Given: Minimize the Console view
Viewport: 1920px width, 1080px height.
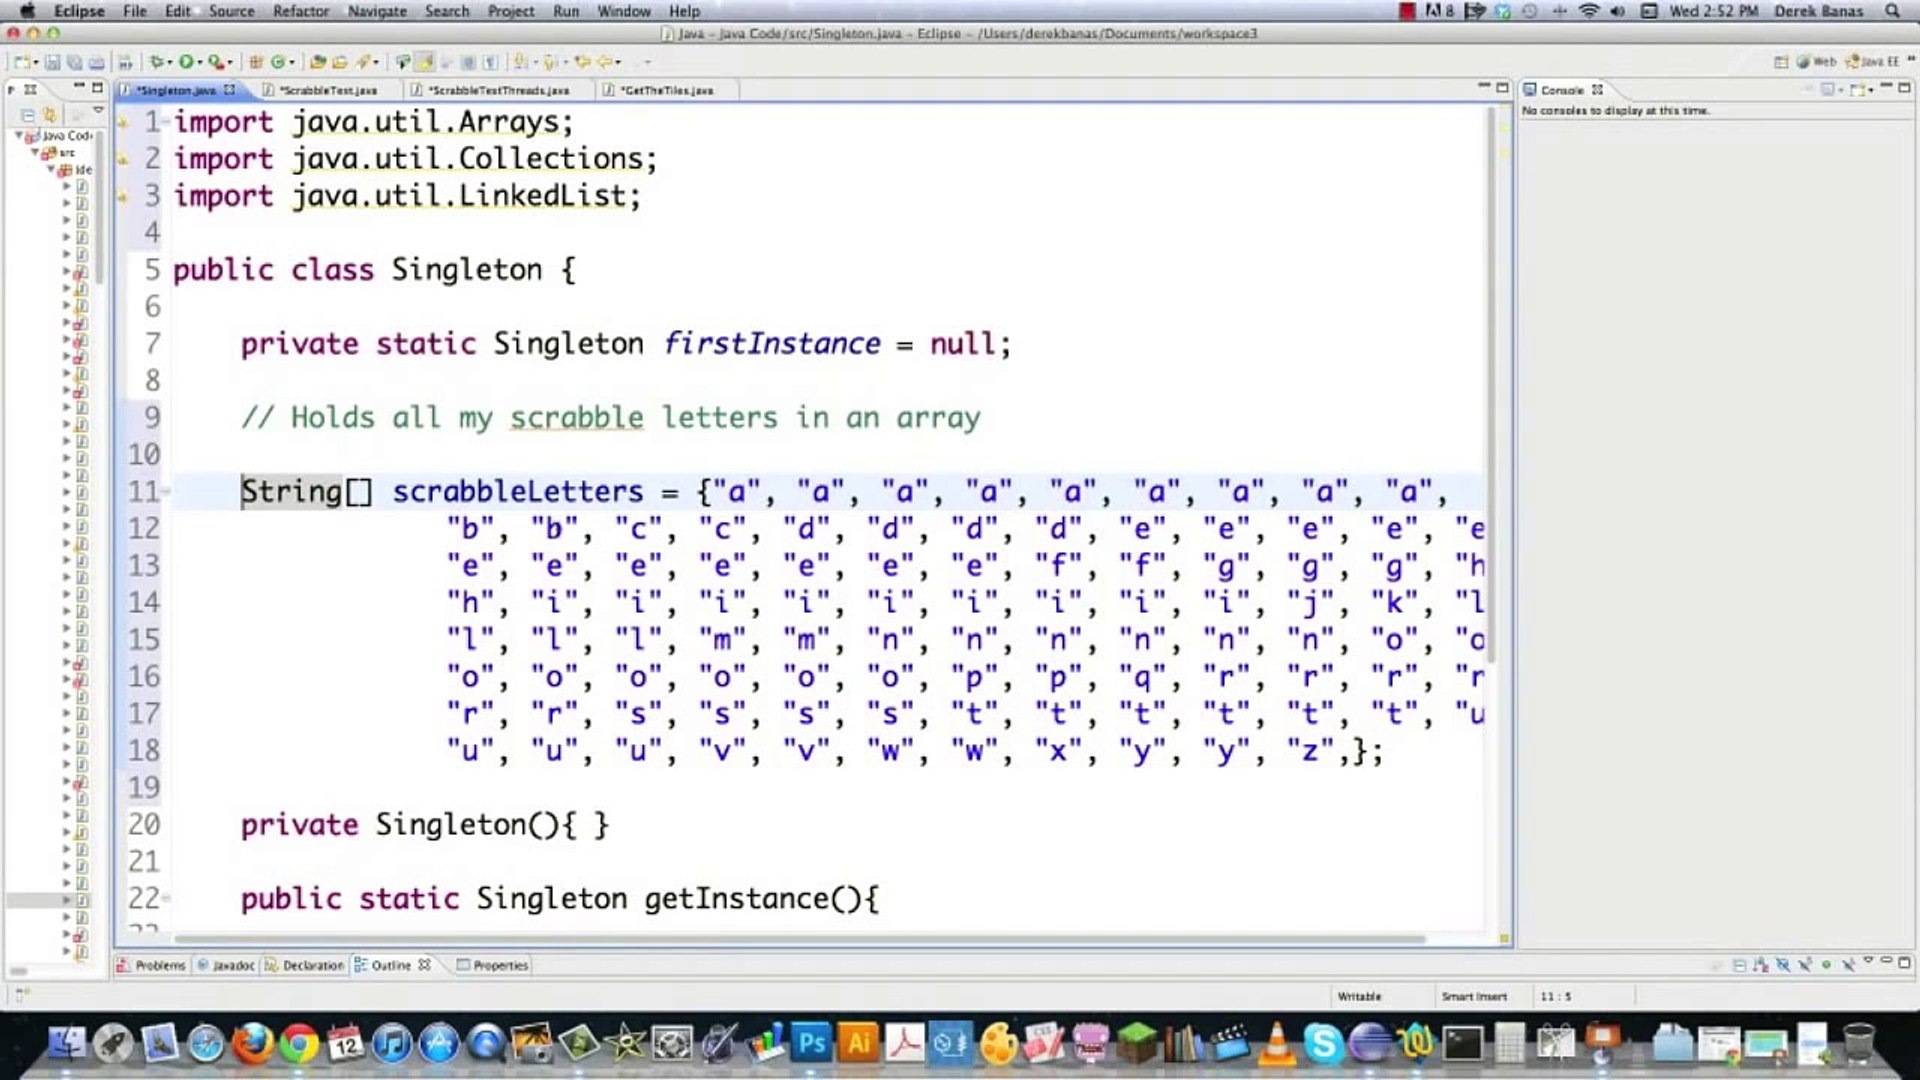Looking at the screenshot, I should (x=1886, y=87).
